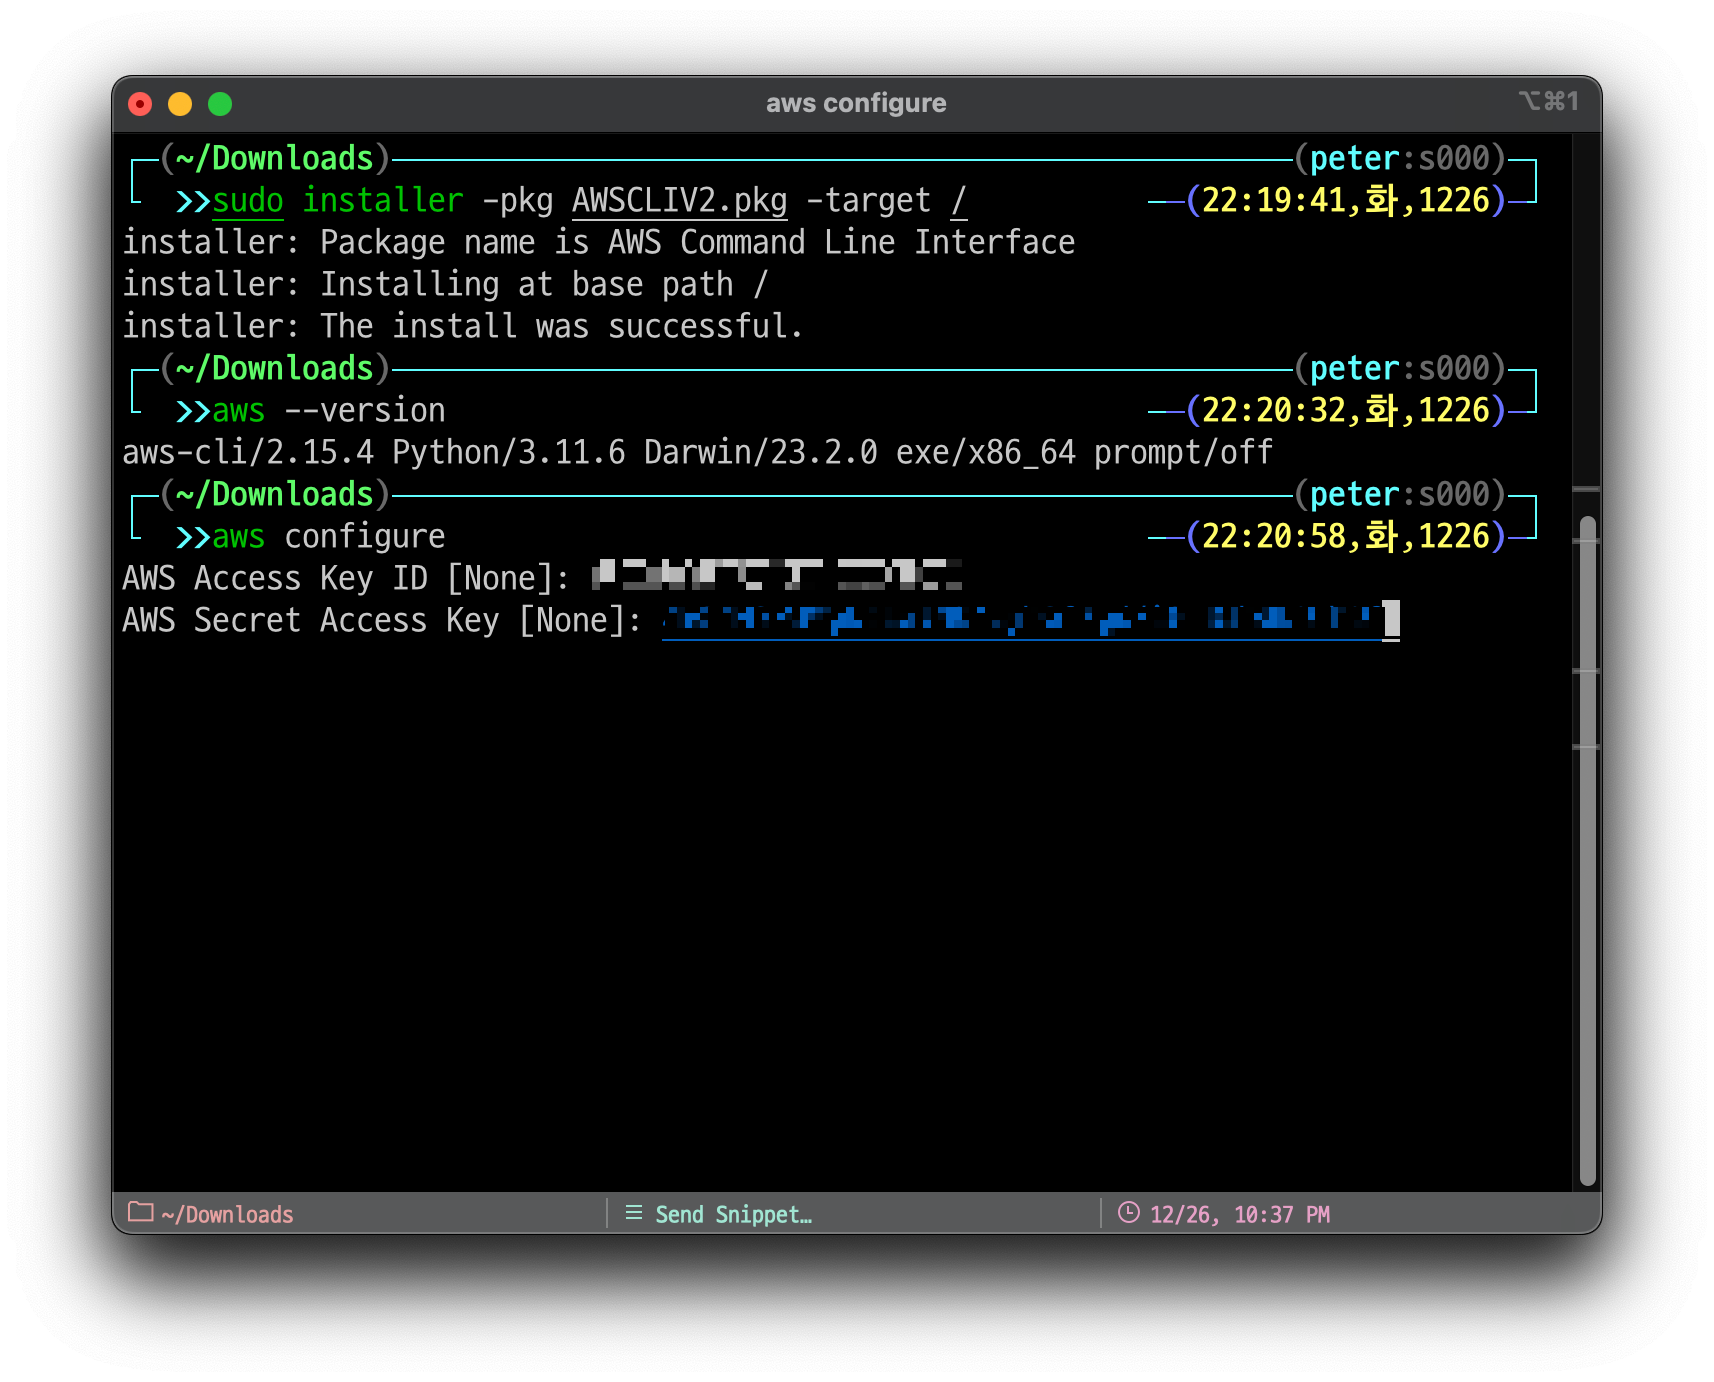The height and width of the screenshot is (1382, 1714).
Task: Click the AWSCLIV2.pkg file name
Action: (680, 200)
